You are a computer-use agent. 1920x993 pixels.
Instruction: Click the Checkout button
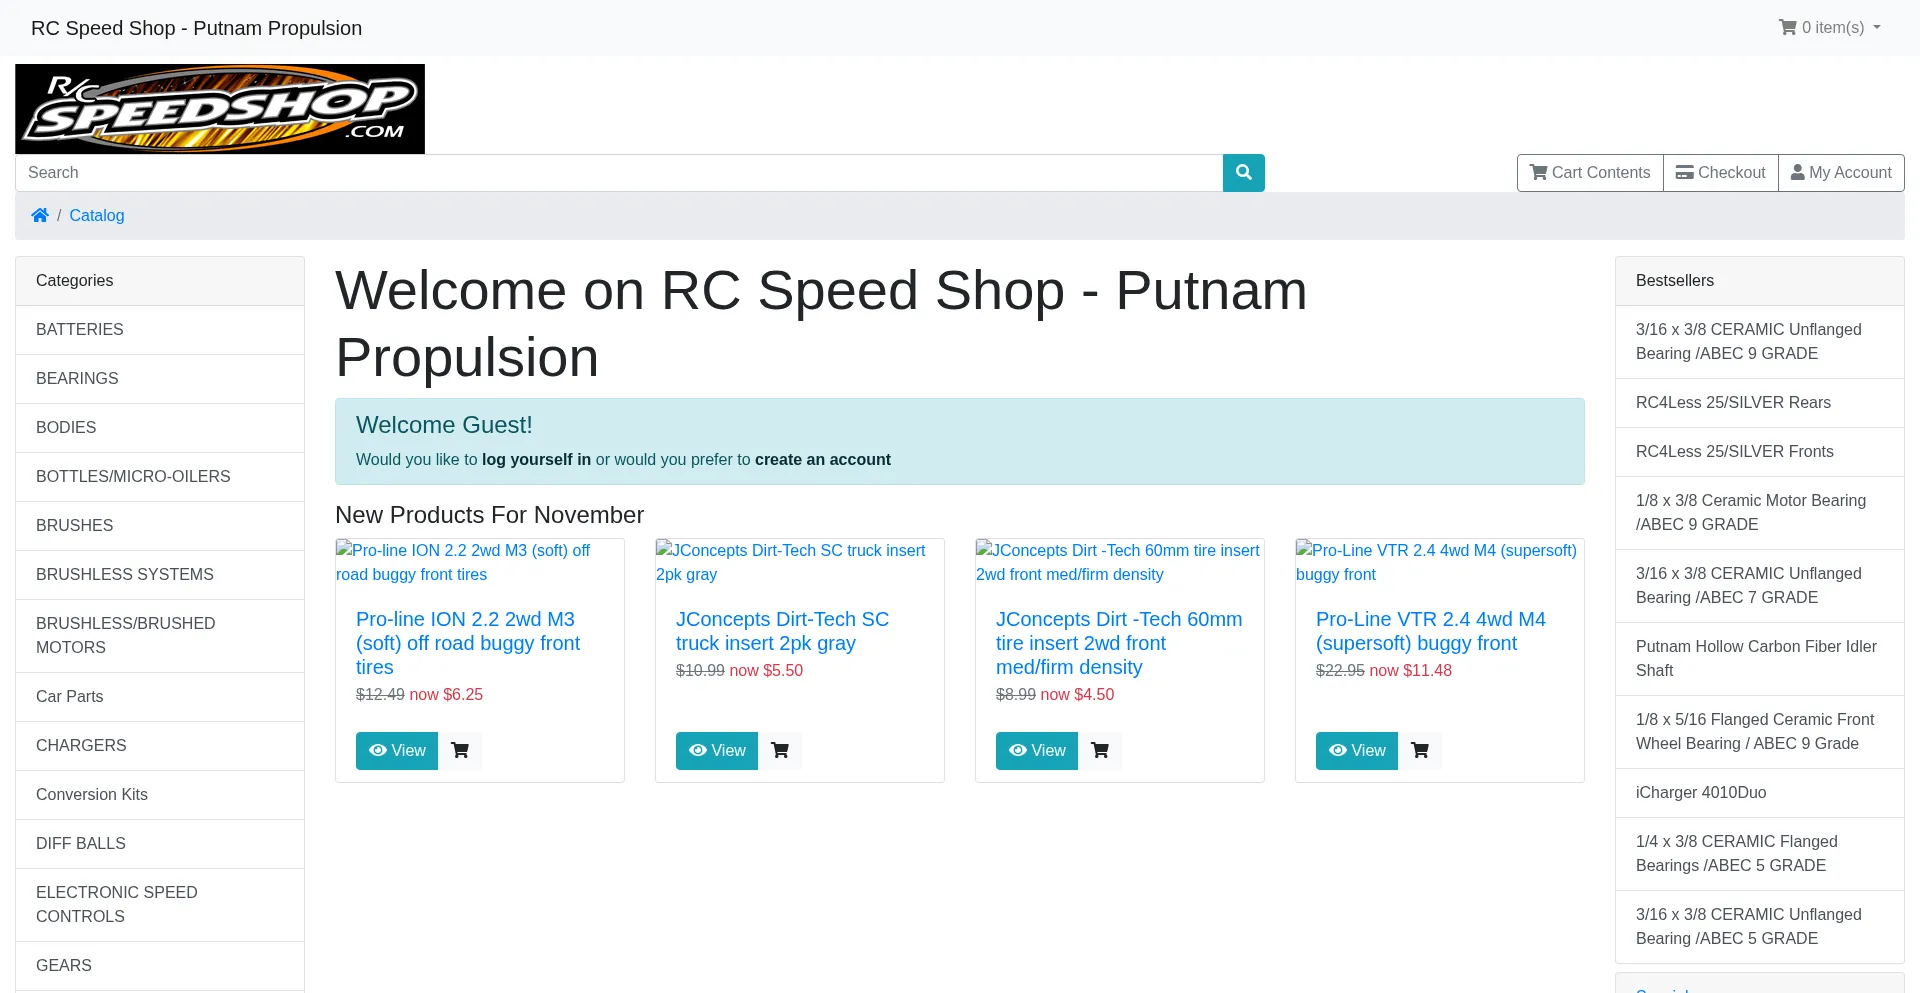1720,172
